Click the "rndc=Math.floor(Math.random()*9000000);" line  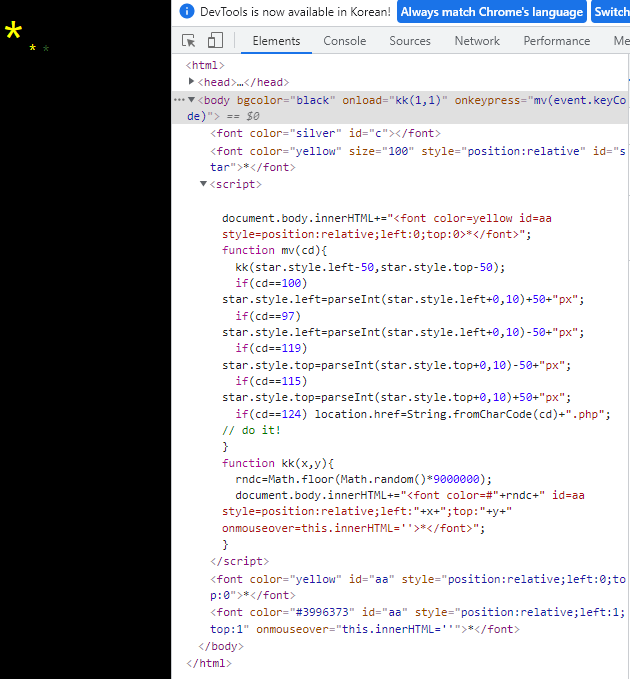363,479
